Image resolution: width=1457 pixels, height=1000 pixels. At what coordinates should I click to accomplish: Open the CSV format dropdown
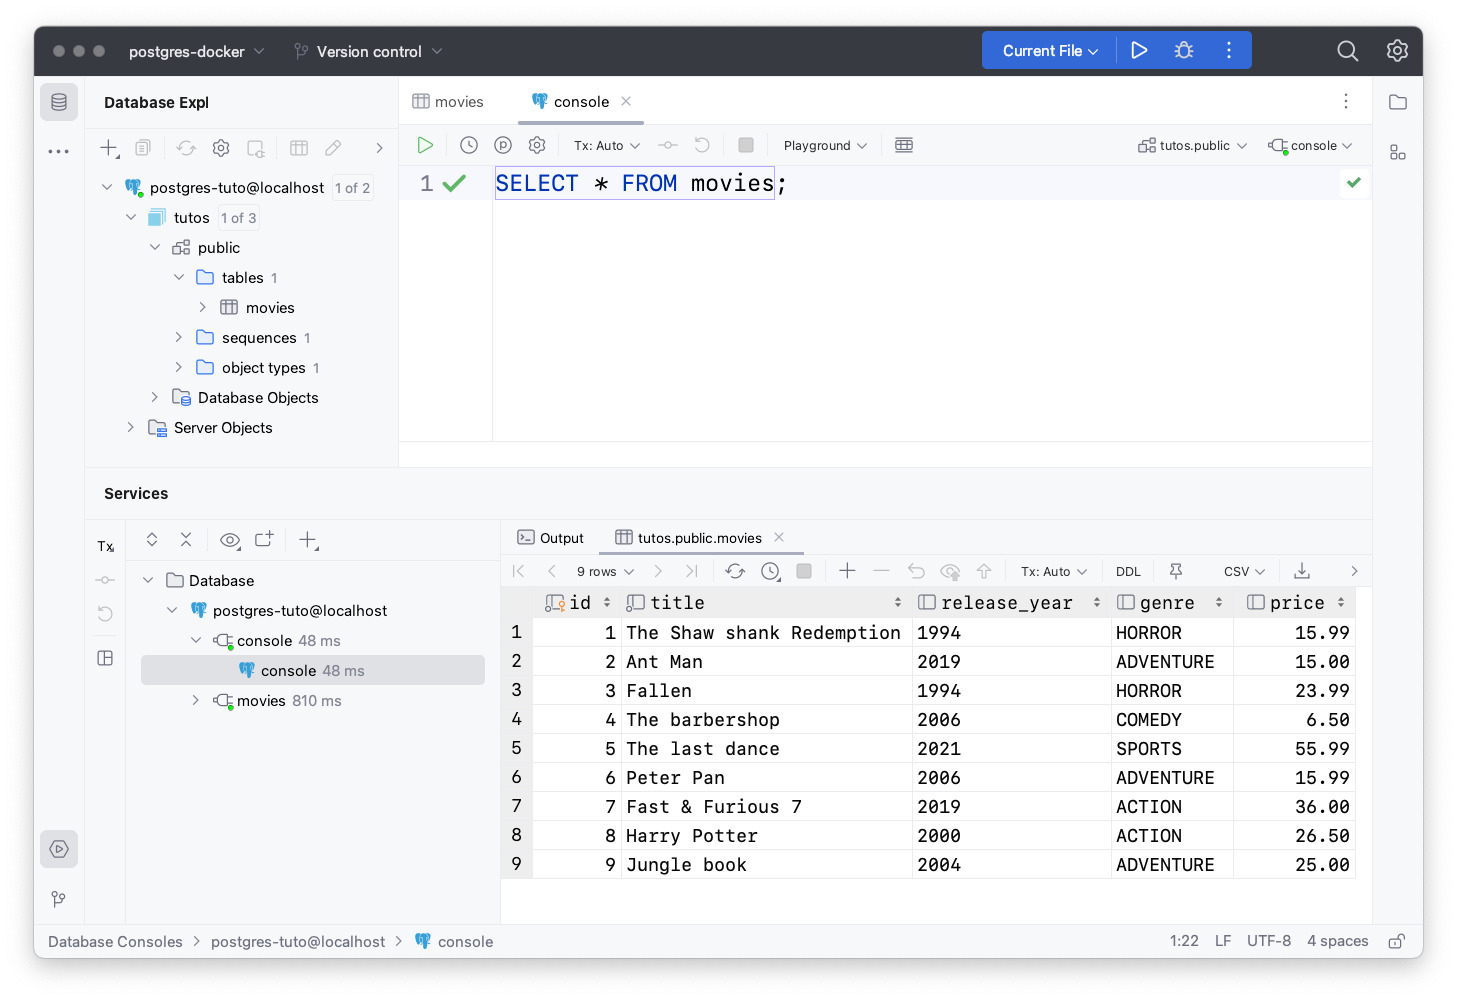pos(1244,571)
